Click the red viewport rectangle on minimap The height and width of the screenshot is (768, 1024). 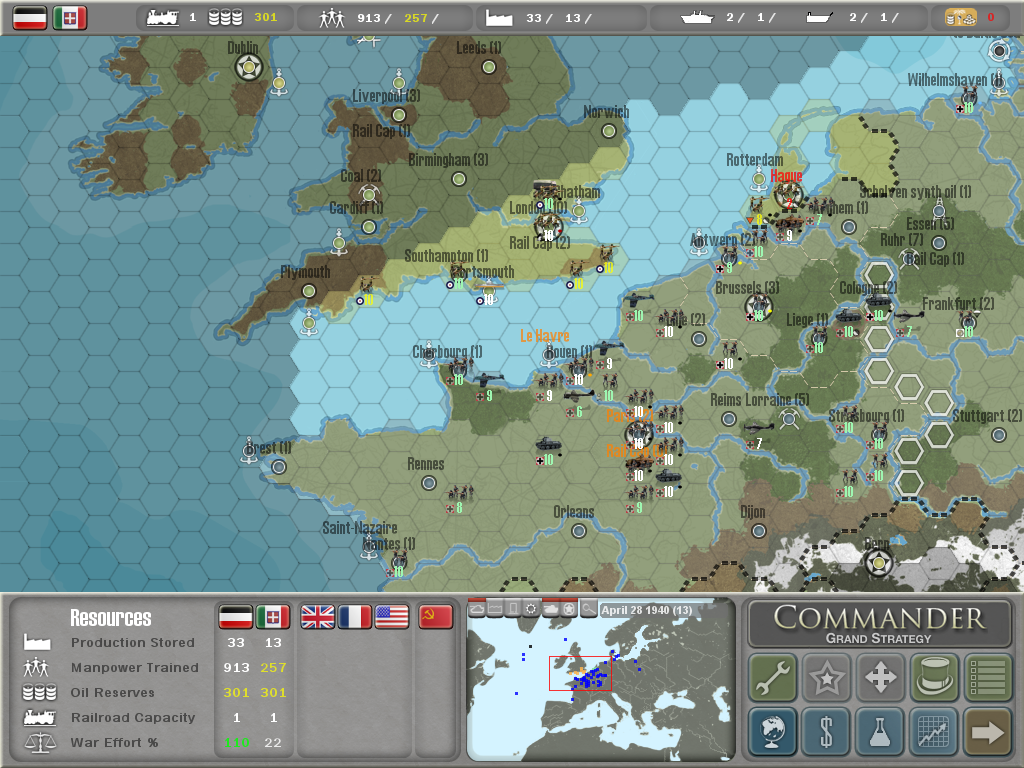(580, 673)
